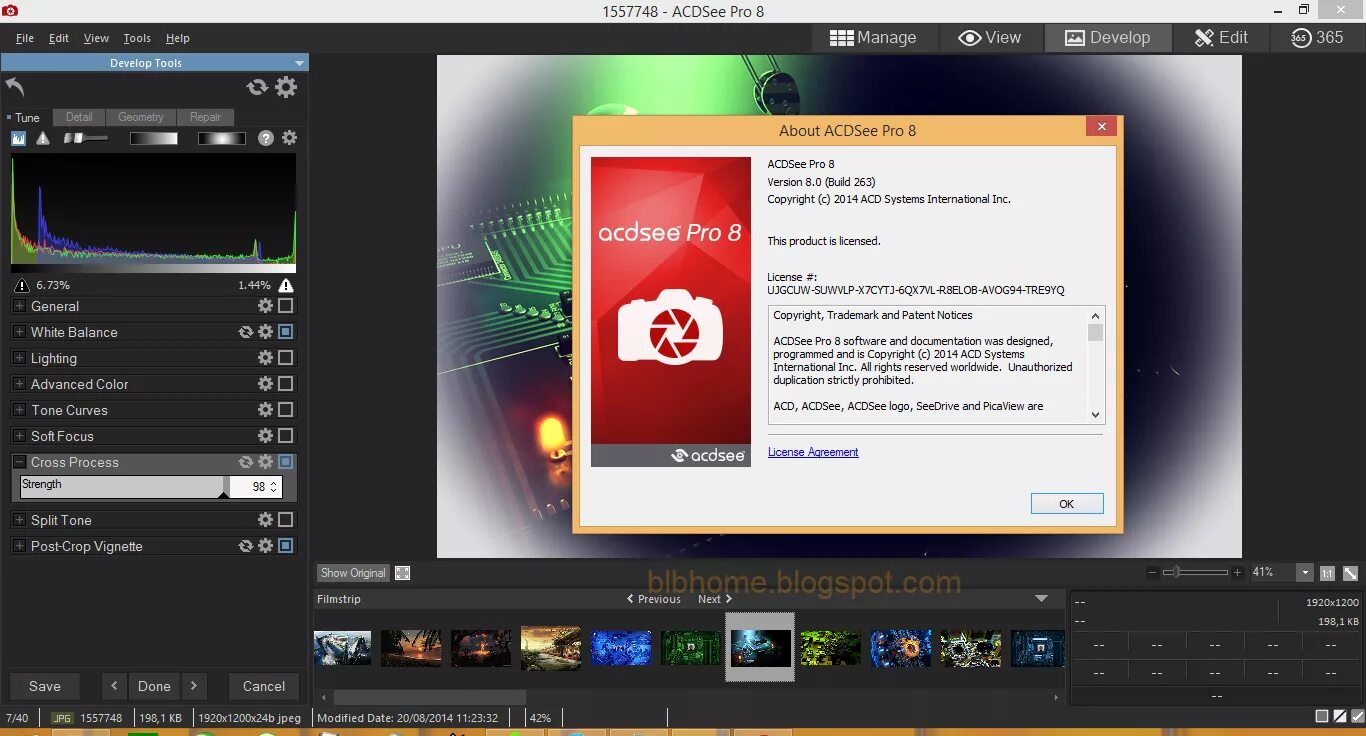Go to Next image in Filmstrip
The height and width of the screenshot is (736, 1366).
click(715, 599)
